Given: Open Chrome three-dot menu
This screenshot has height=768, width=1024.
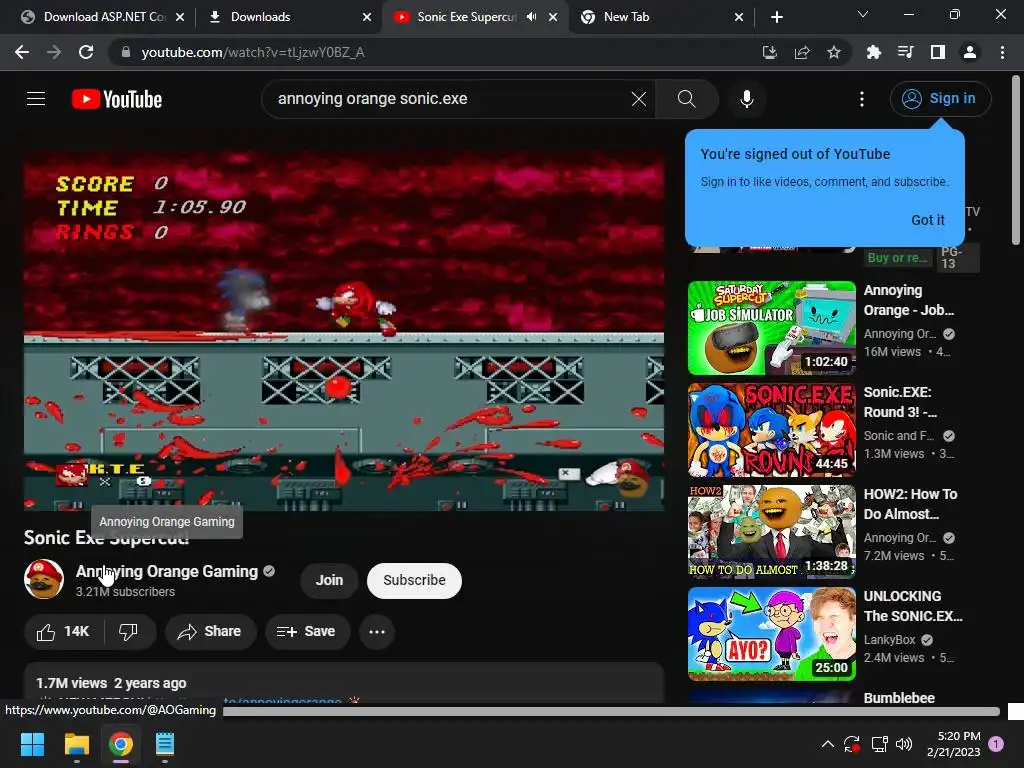Looking at the screenshot, I should coord(1002,52).
